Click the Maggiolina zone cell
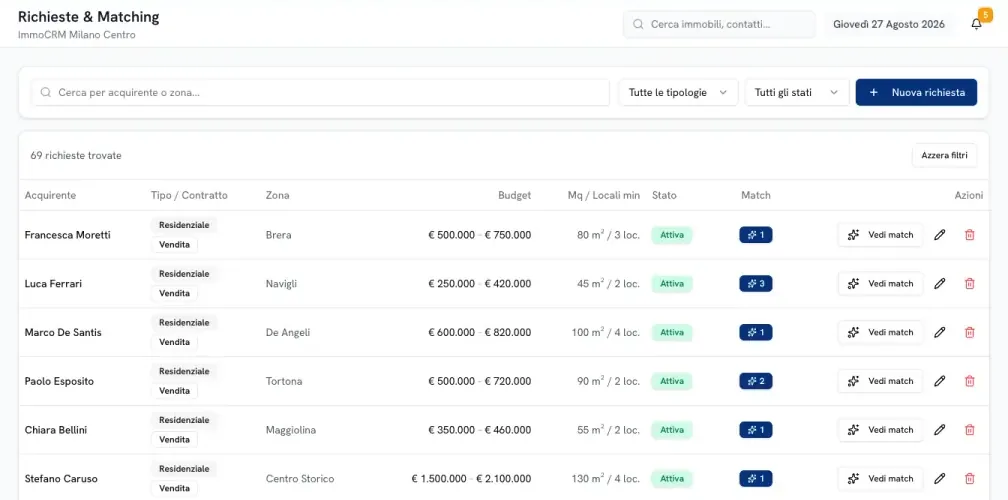Screen dimensions: 1008x500 (x=291, y=430)
